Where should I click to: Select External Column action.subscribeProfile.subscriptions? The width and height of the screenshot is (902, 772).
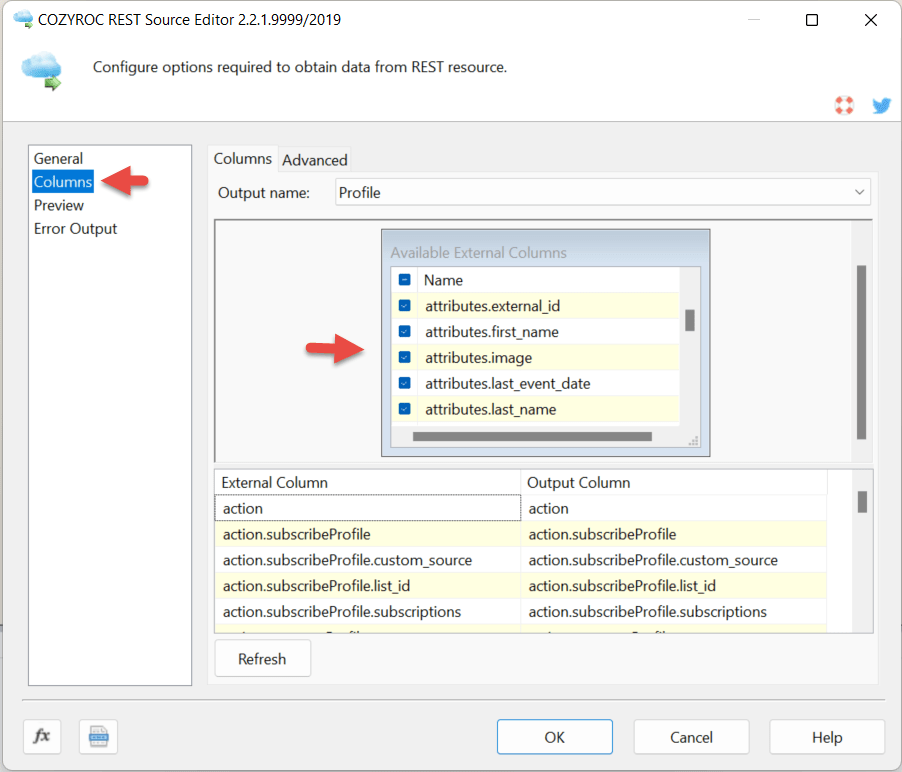click(368, 612)
